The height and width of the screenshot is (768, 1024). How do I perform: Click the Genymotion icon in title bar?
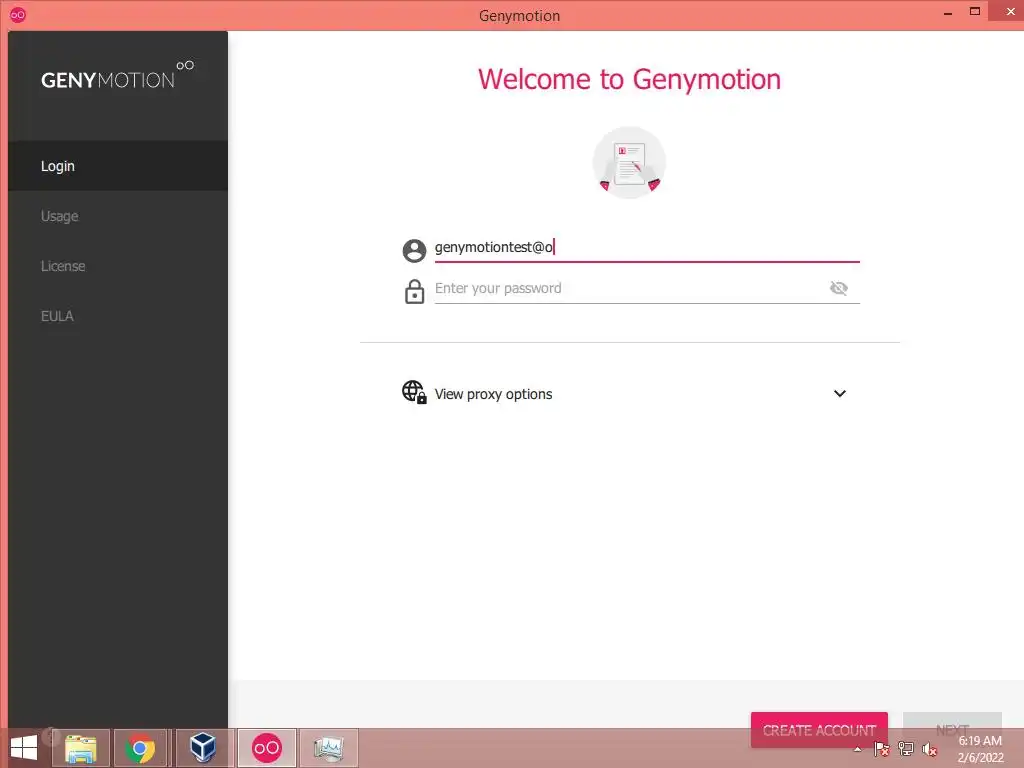pos(18,15)
